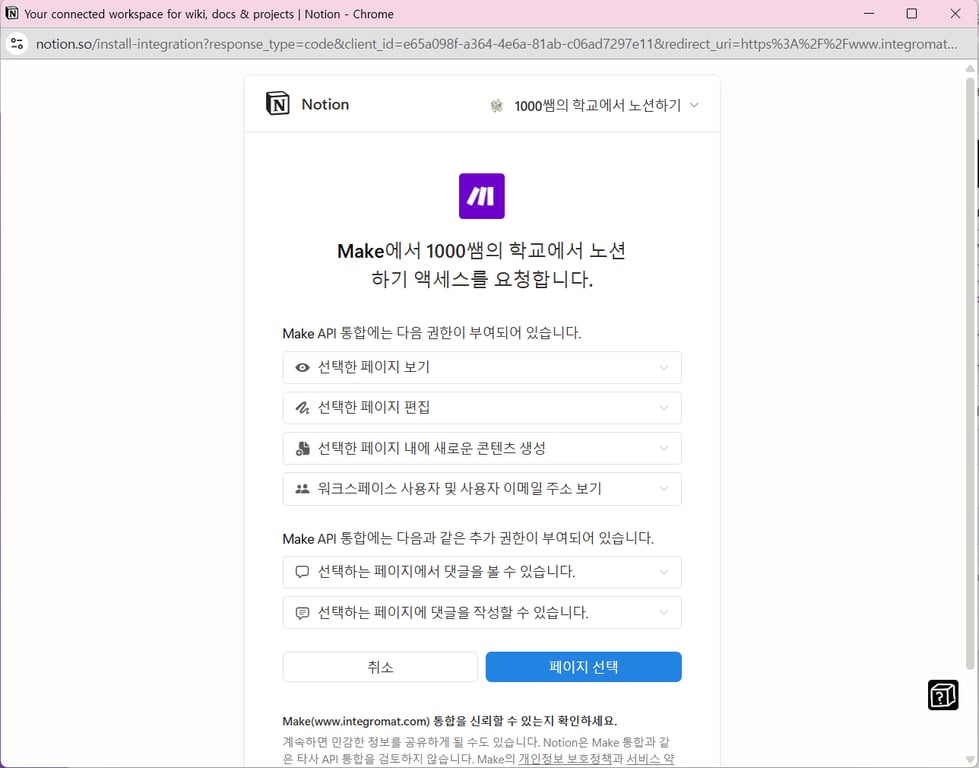979x768 pixels.
Task: Close the Chrome popup window
Action: 955,13
